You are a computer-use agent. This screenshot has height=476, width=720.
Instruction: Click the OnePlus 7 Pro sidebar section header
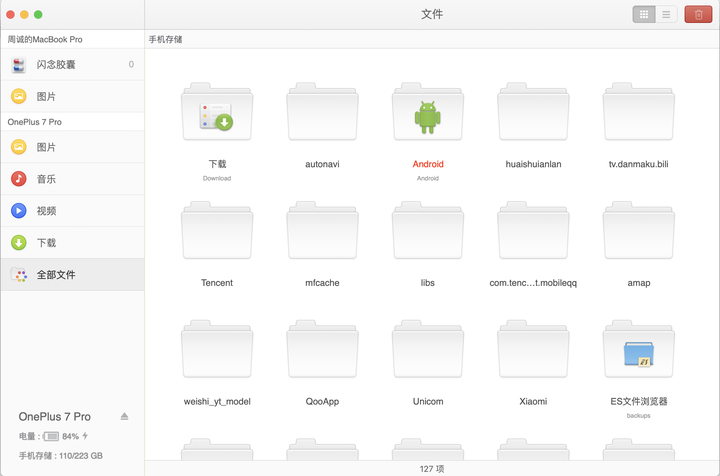pos(34,122)
